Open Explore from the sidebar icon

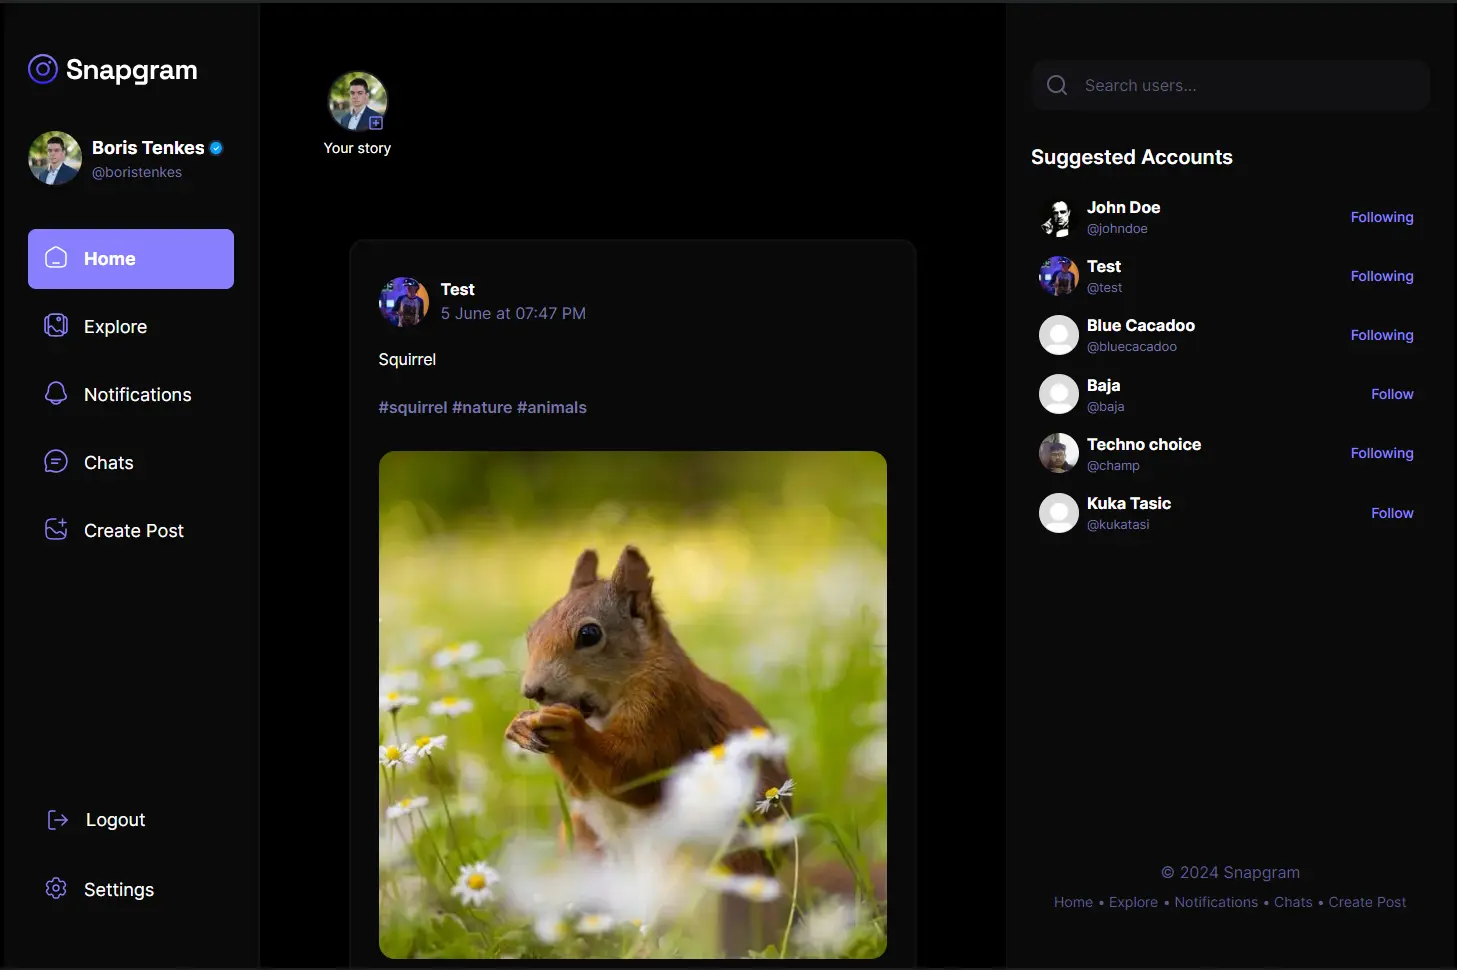(56, 326)
